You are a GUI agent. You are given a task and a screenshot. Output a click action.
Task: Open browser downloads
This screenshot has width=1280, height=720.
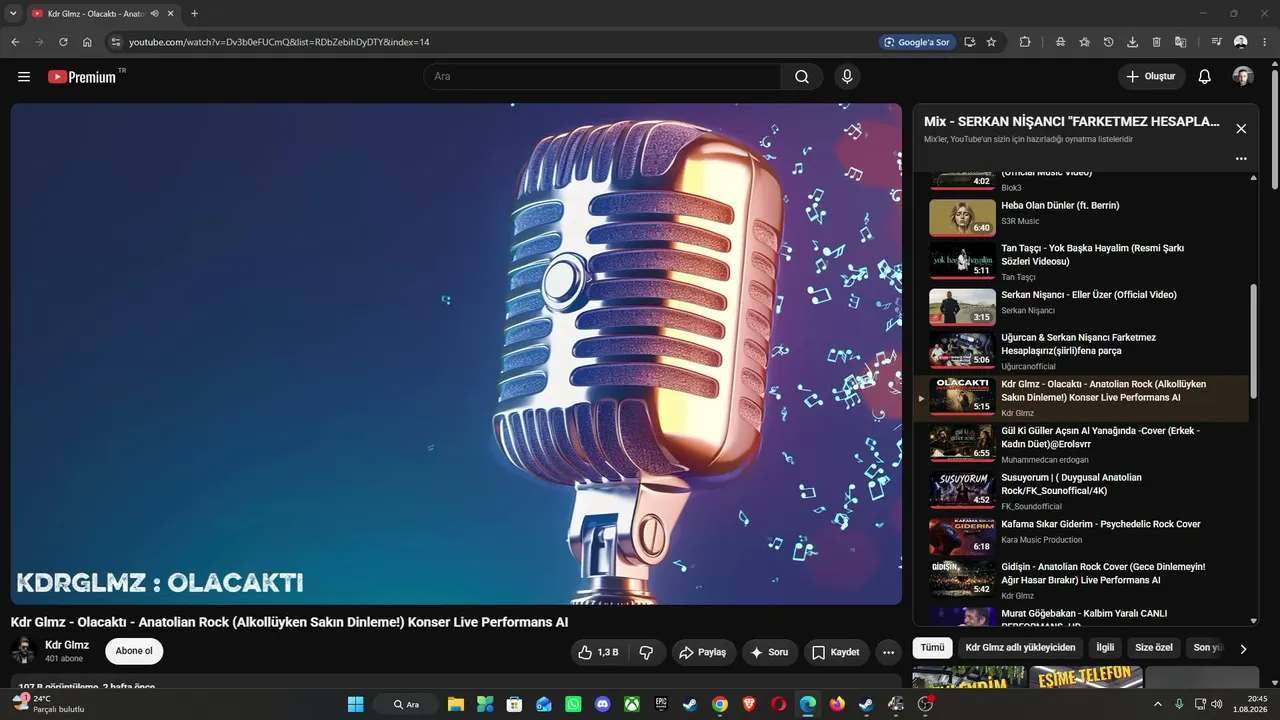pyautogui.click(x=1132, y=42)
